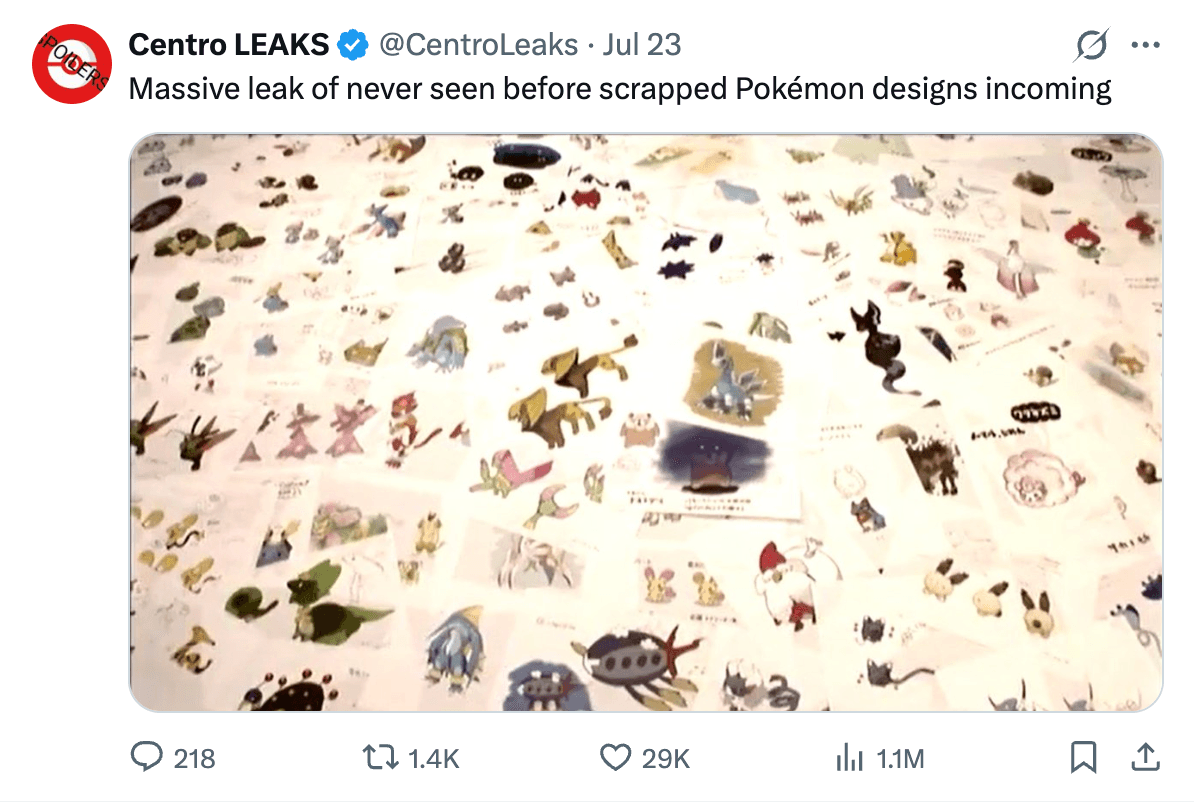Visit the @CentroLeaks handle link
Image resolution: width=1194 pixels, height=802 pixels.
point(478,45)
